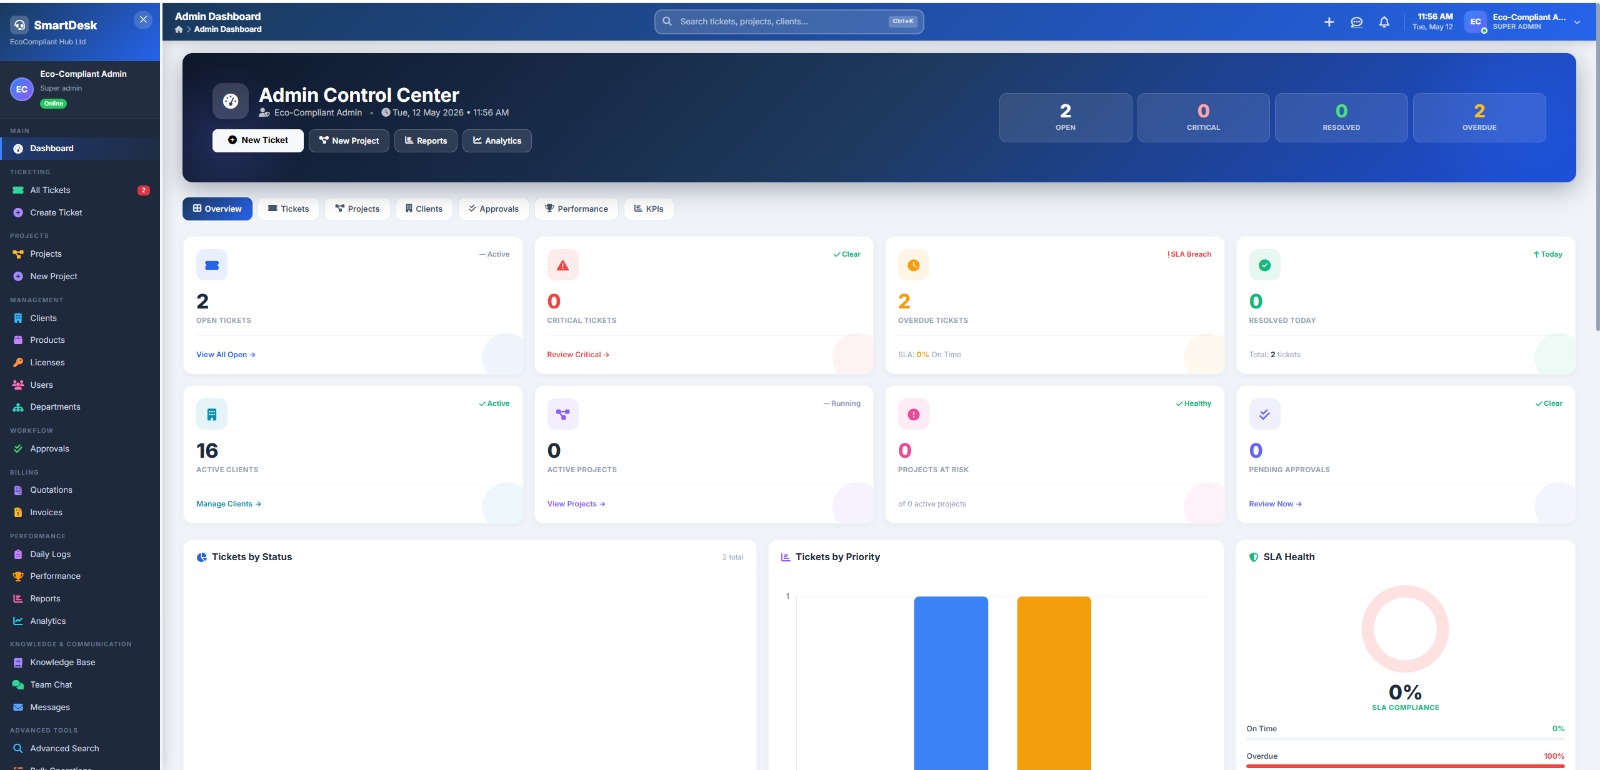Click the Open Tickets card icon
The height and width of the screenshot is (770, 1600).
(x=212, y=265)
